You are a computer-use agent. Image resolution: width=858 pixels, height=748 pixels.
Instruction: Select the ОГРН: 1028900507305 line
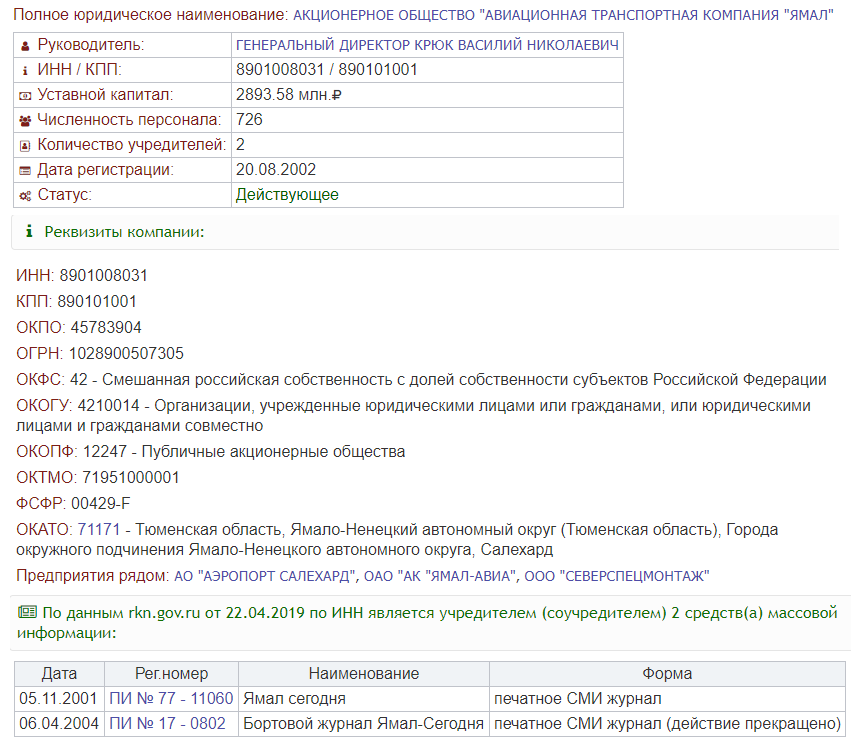[100, 353]
